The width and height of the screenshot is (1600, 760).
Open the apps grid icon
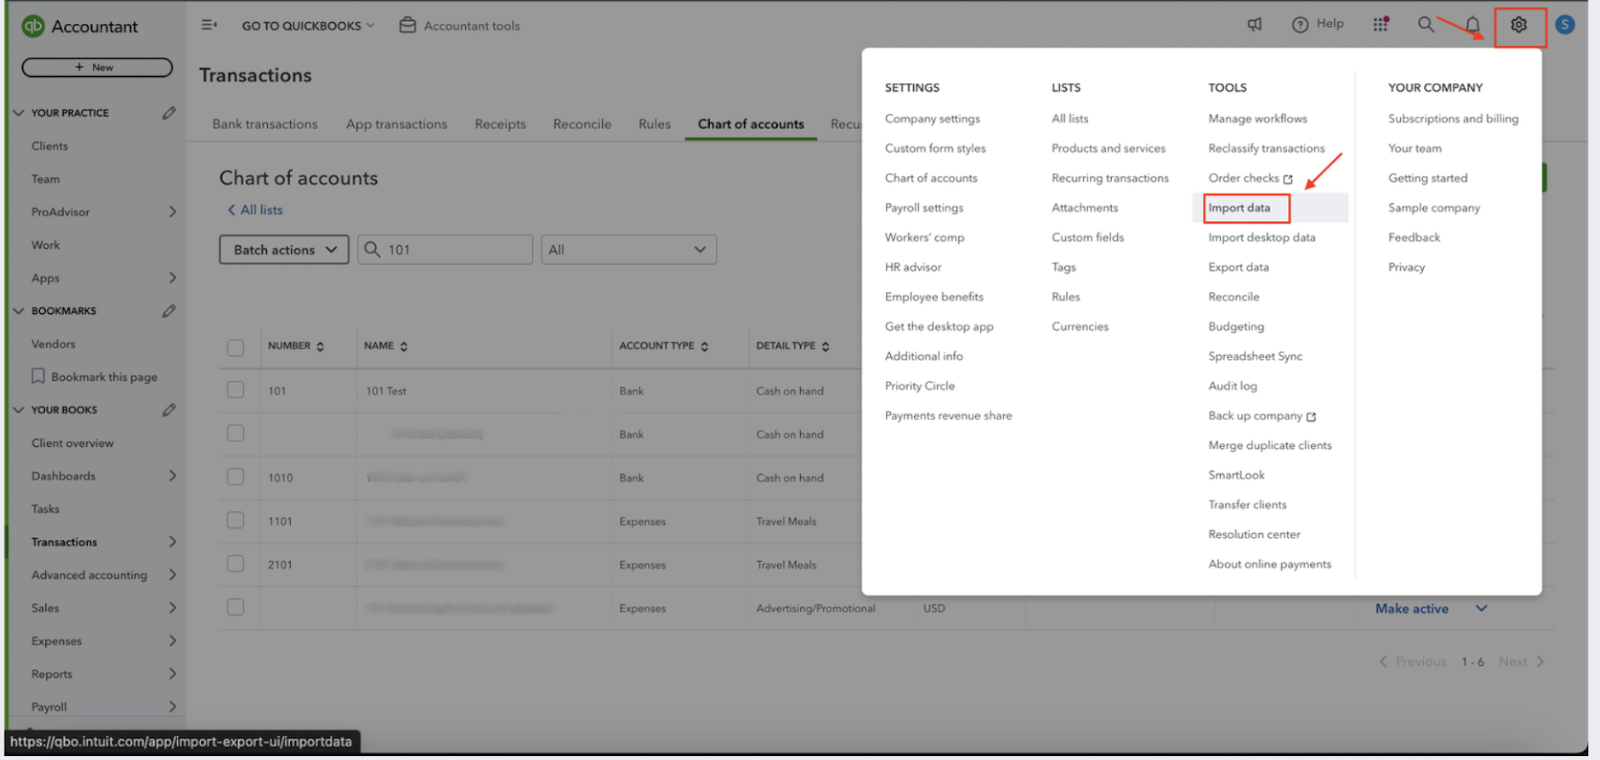click(1381, 24)
